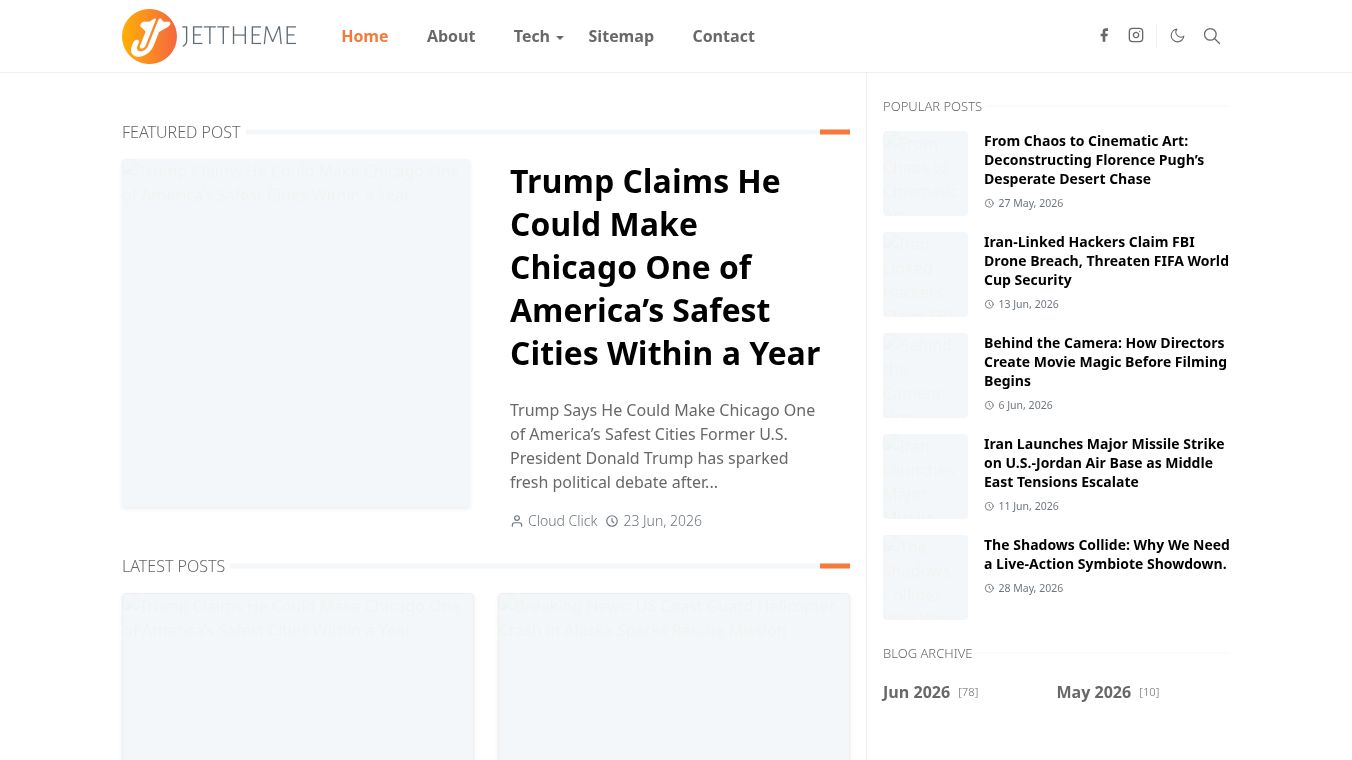The height and width of the screenshot is (760, 1352).
Task: Click the Behind the Camera post thumbnail
Action: [925, 375]
